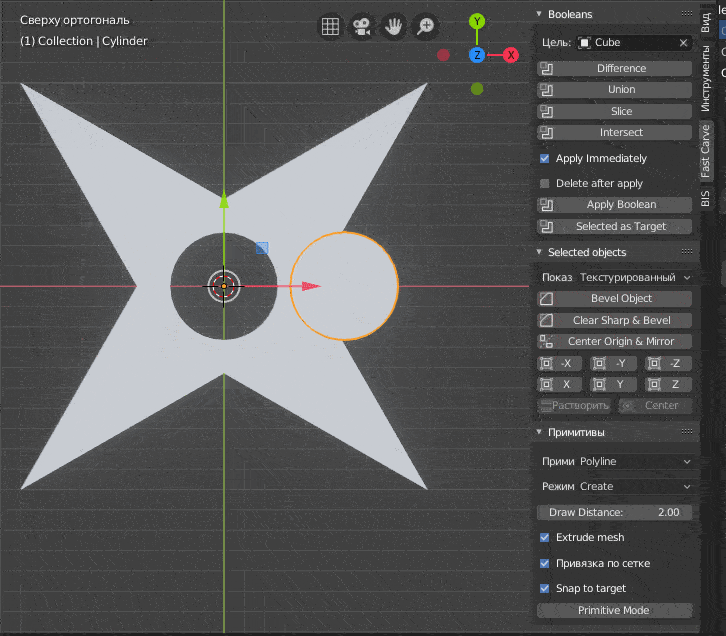
Task: Collapse the Booleans panel
Action: click(x=539, y=14)
